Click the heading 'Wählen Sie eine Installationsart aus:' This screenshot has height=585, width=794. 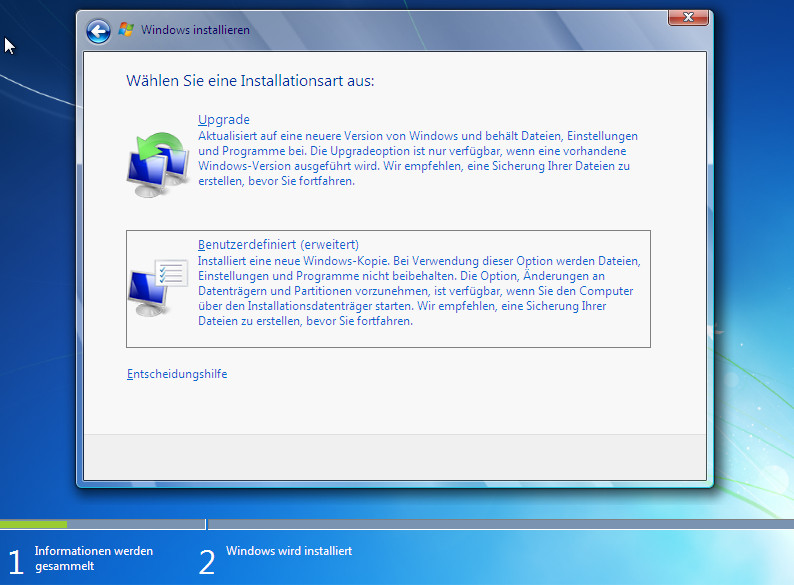(250, 81)
